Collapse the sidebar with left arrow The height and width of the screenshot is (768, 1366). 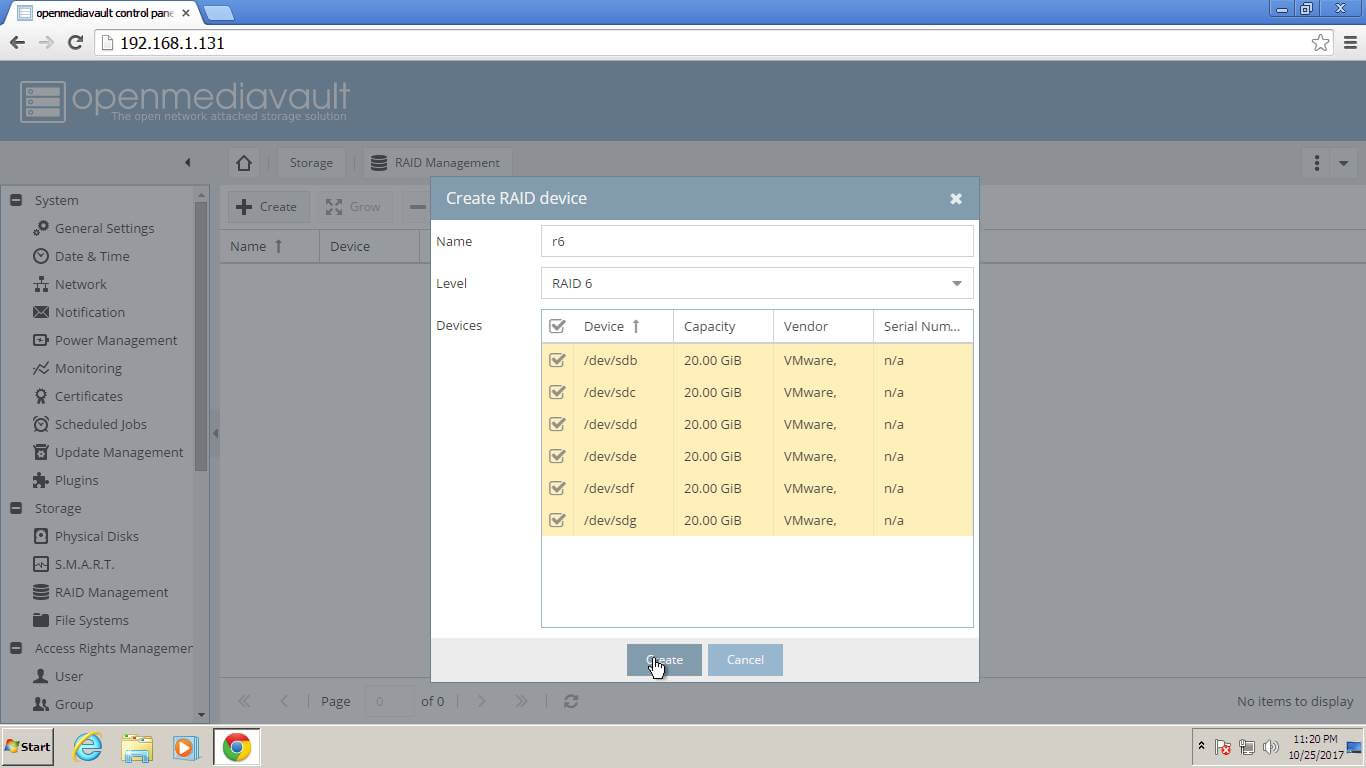tap(187, 162)
